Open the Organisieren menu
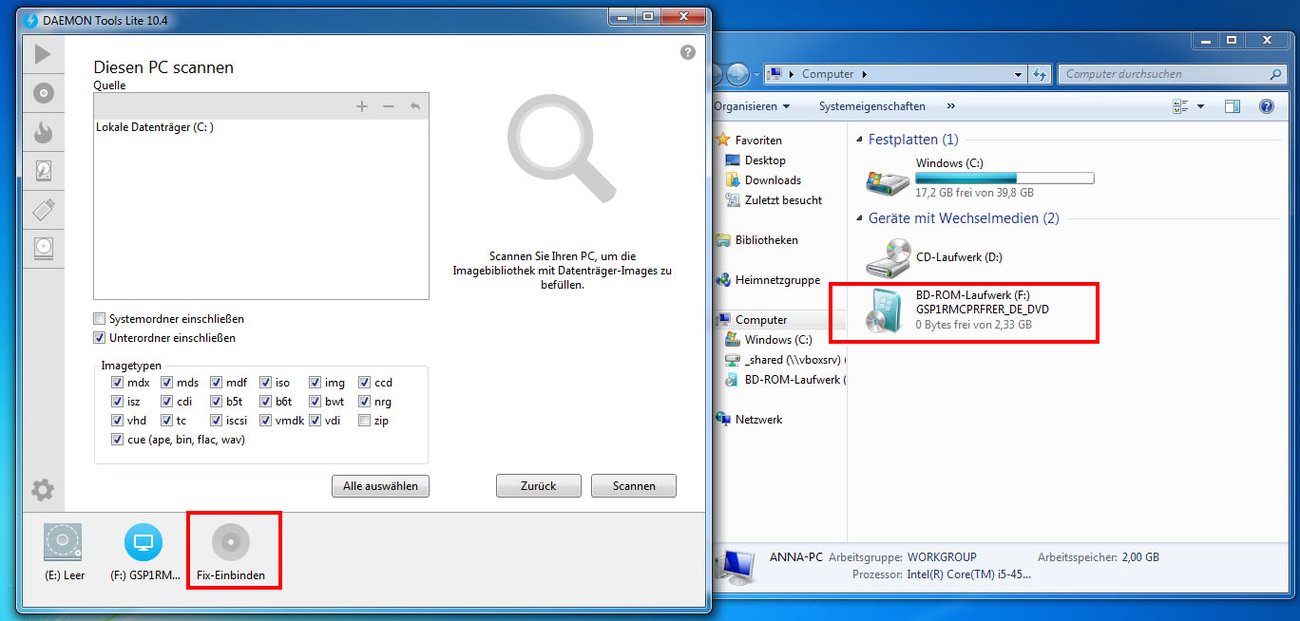 (749, 105)
